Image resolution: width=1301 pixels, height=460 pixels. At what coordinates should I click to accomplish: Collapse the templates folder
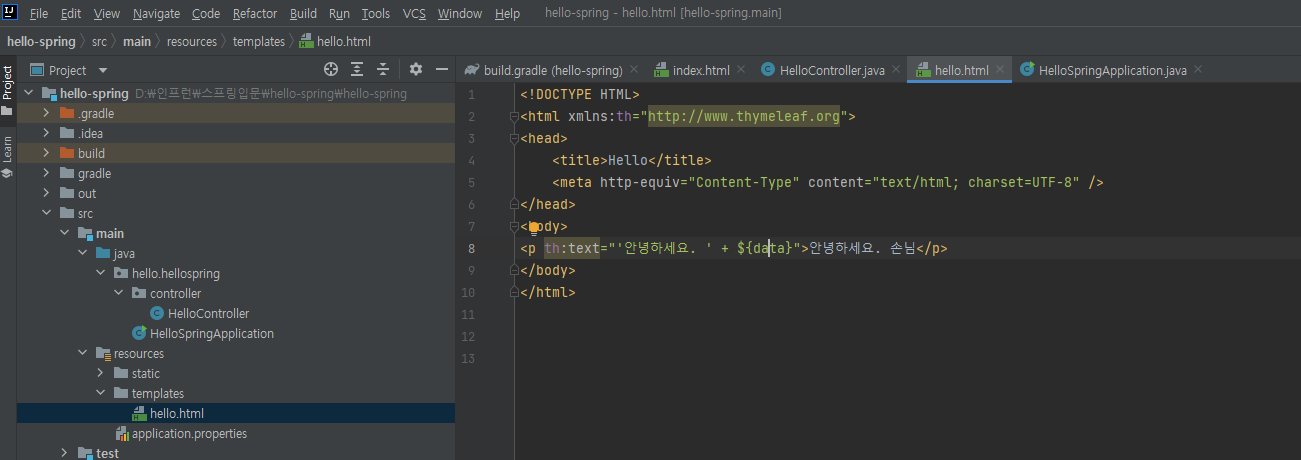tap(100, 393)
